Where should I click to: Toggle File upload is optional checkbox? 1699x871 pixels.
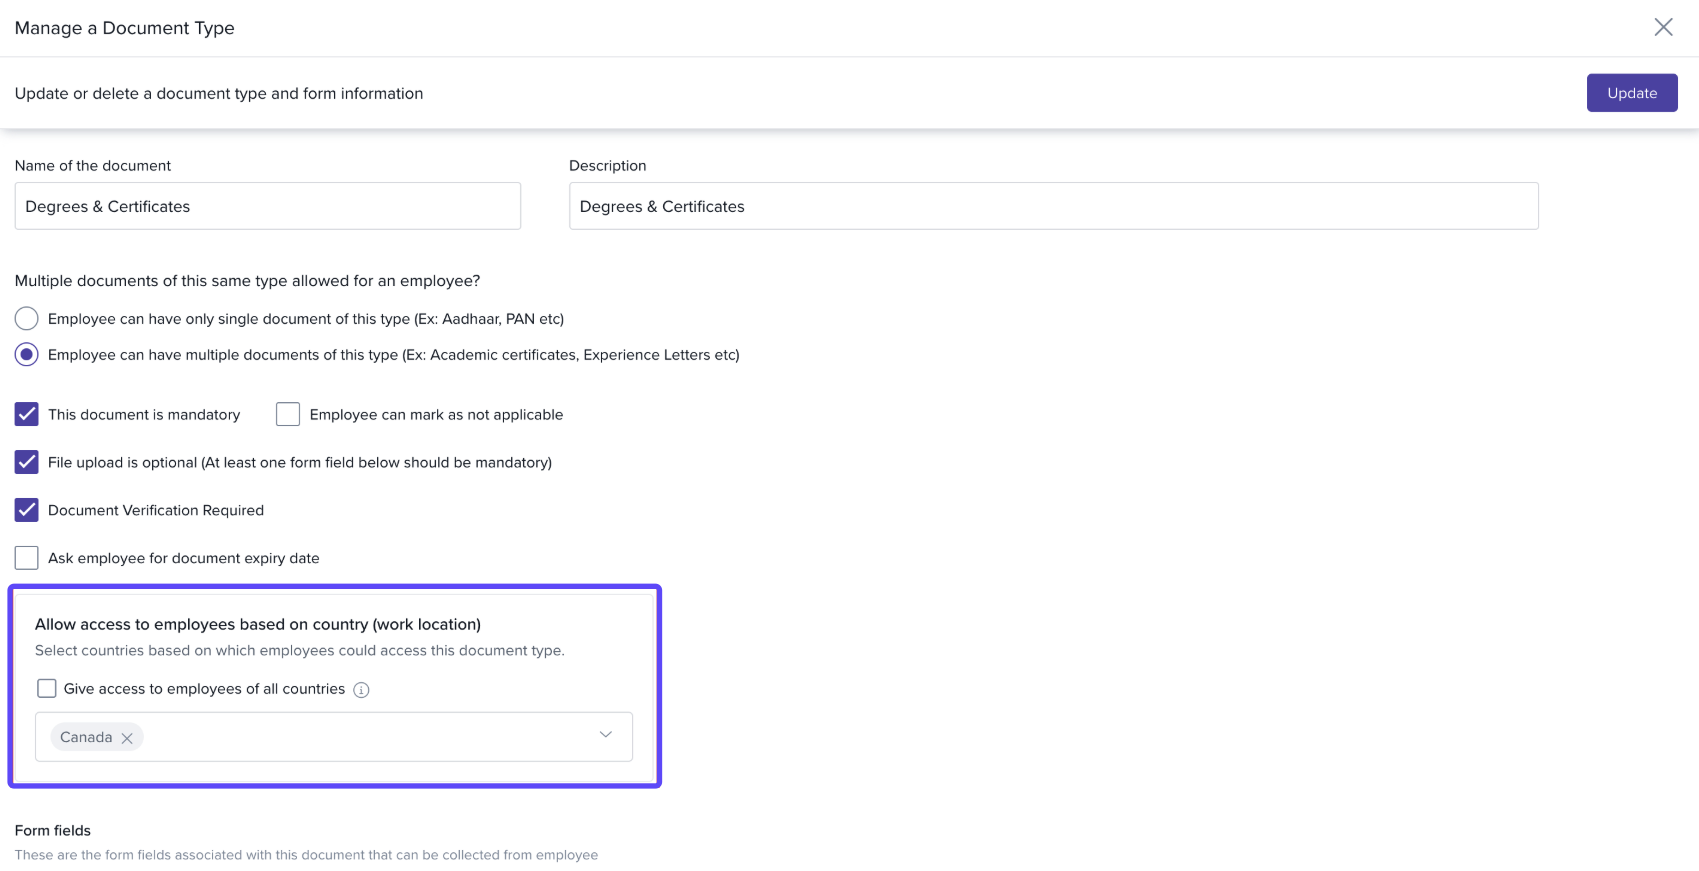(x=27, y=462)
